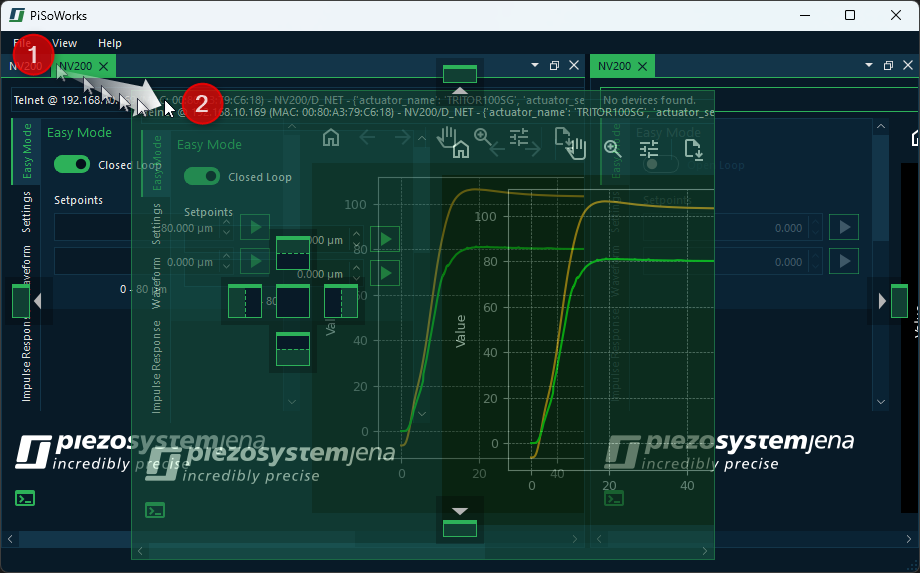The height and width of the screenshot is (573, 920).
Task: Click the leftmost home icon on the plot toolbar
Action: pyautogui.click(x=331, y=137)
